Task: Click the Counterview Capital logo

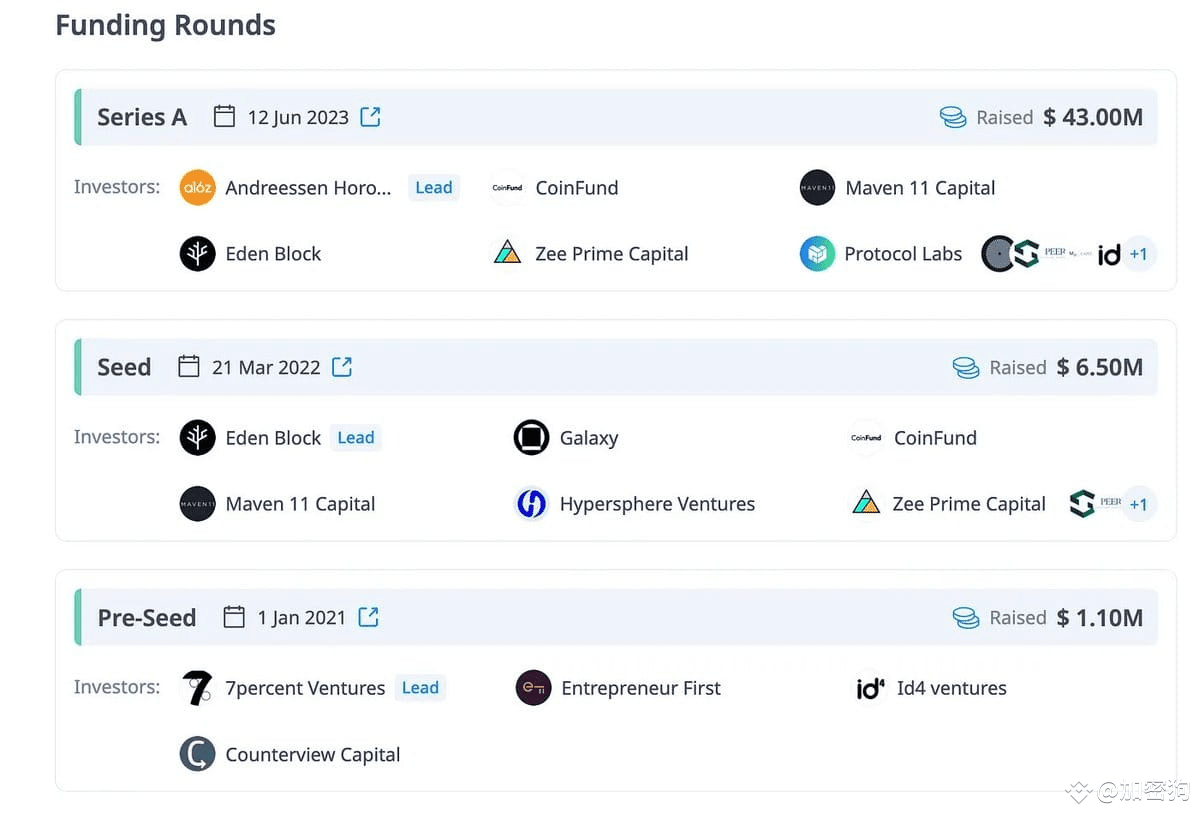Action: 198,754
